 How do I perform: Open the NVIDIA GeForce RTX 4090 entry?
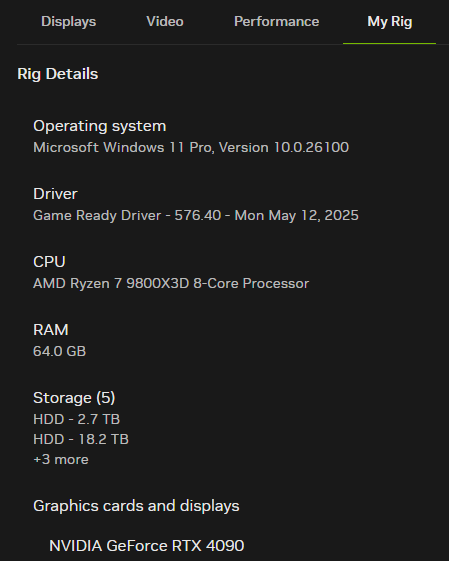[x=147, y=546]
